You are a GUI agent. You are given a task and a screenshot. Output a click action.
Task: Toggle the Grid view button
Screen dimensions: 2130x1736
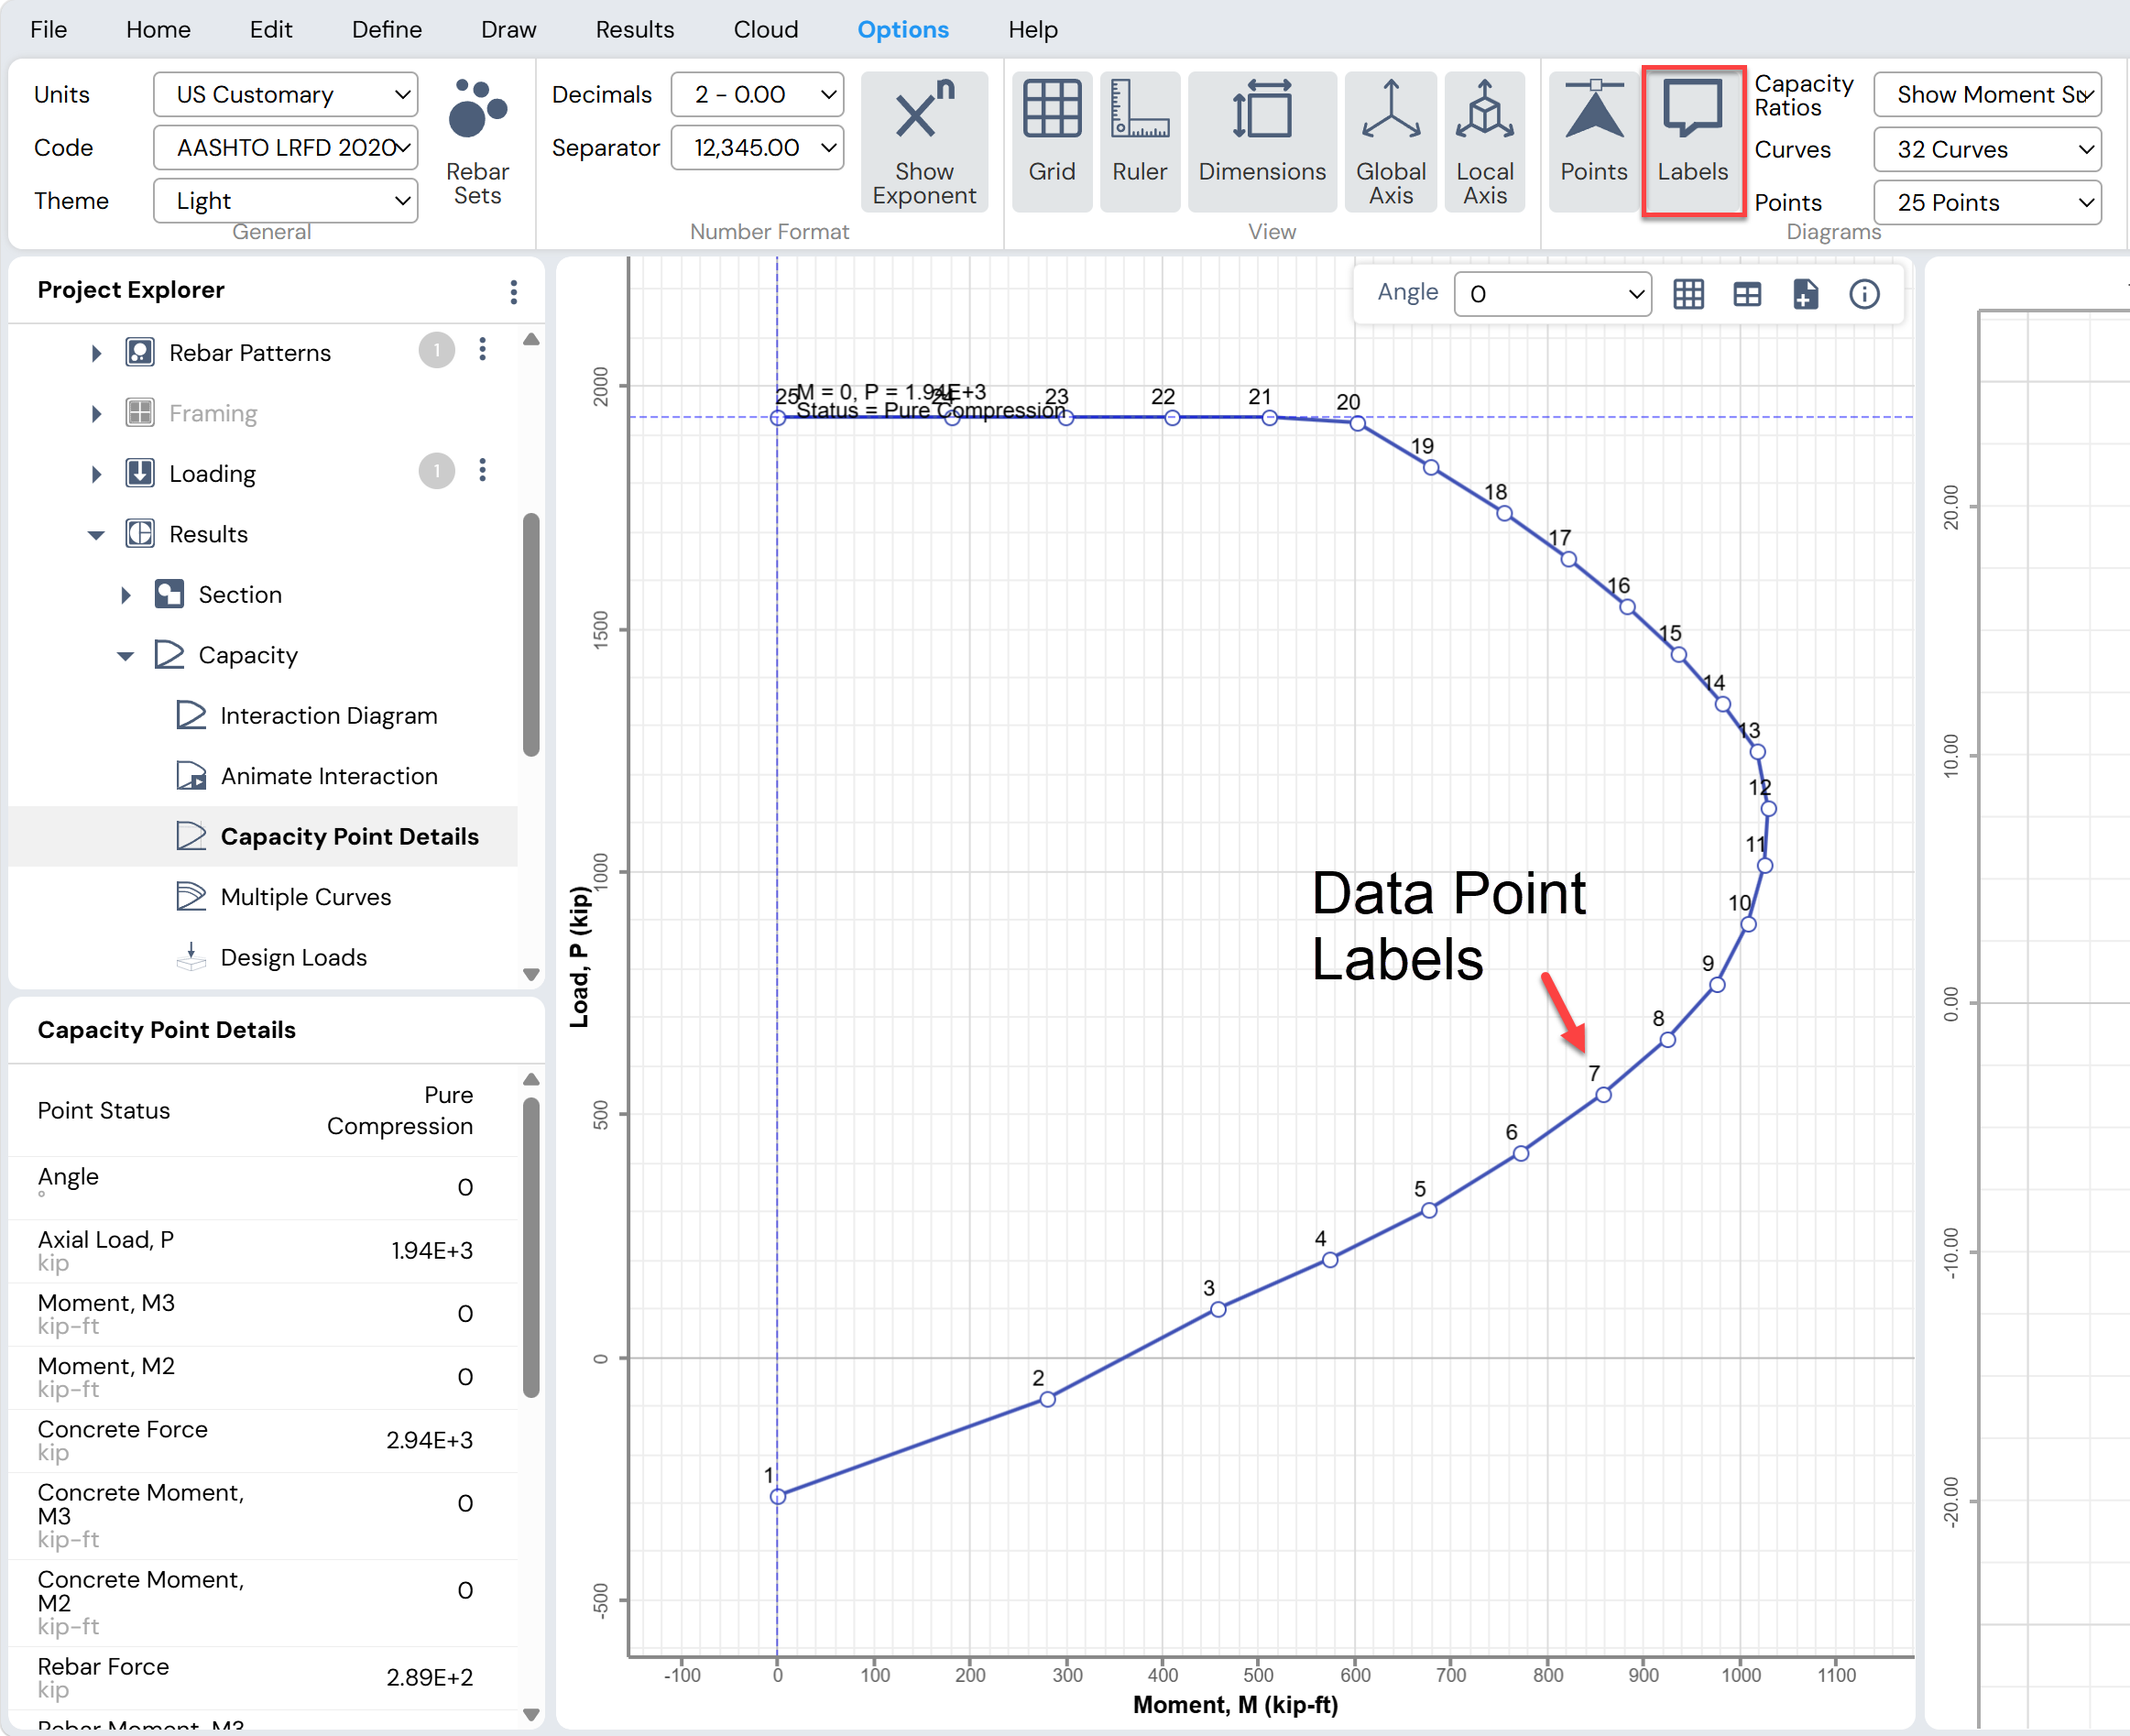[1051, 141]
